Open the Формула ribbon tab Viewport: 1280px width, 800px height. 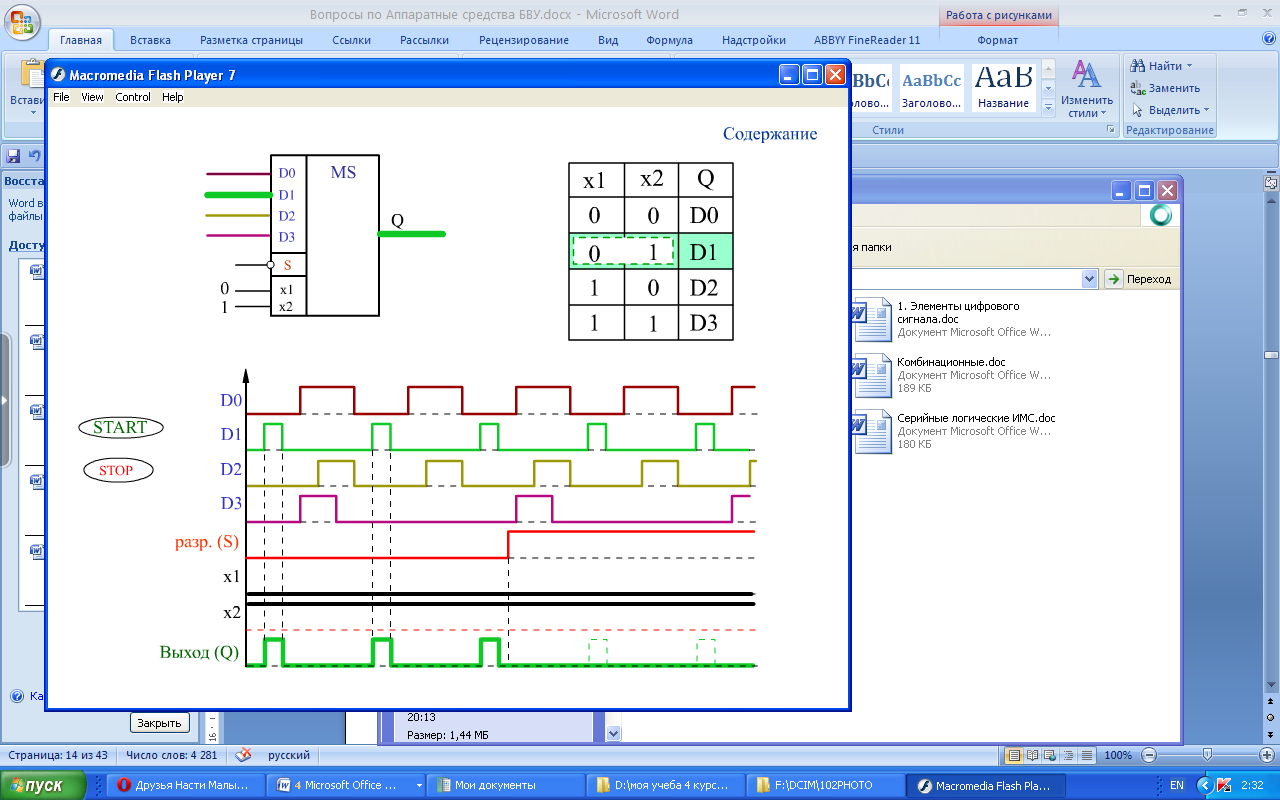(x=669, y=40)
